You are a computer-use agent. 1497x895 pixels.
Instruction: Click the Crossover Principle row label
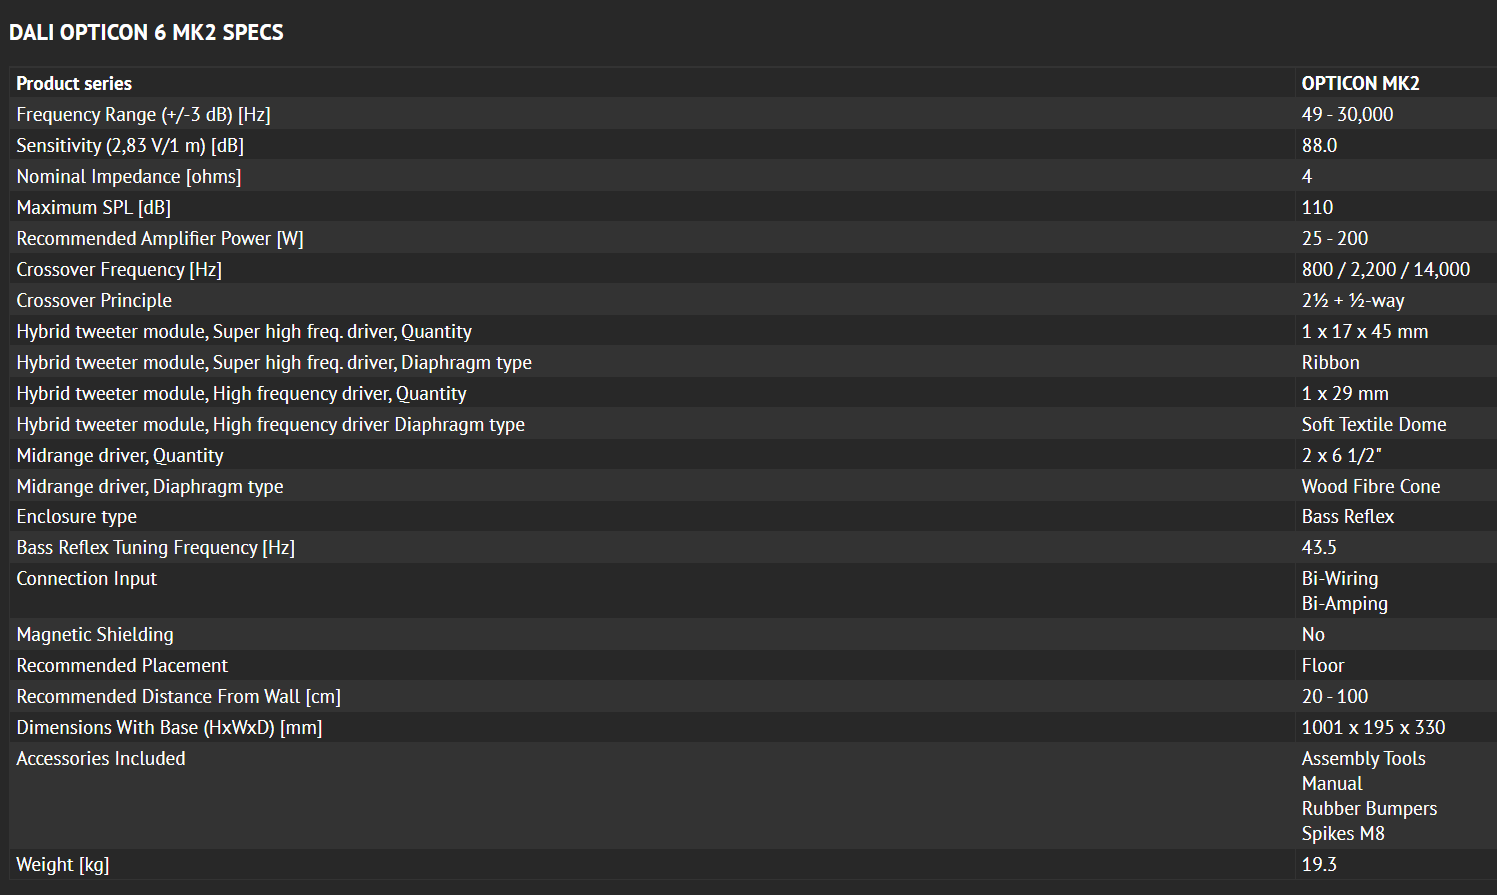(x=94, y=301)
